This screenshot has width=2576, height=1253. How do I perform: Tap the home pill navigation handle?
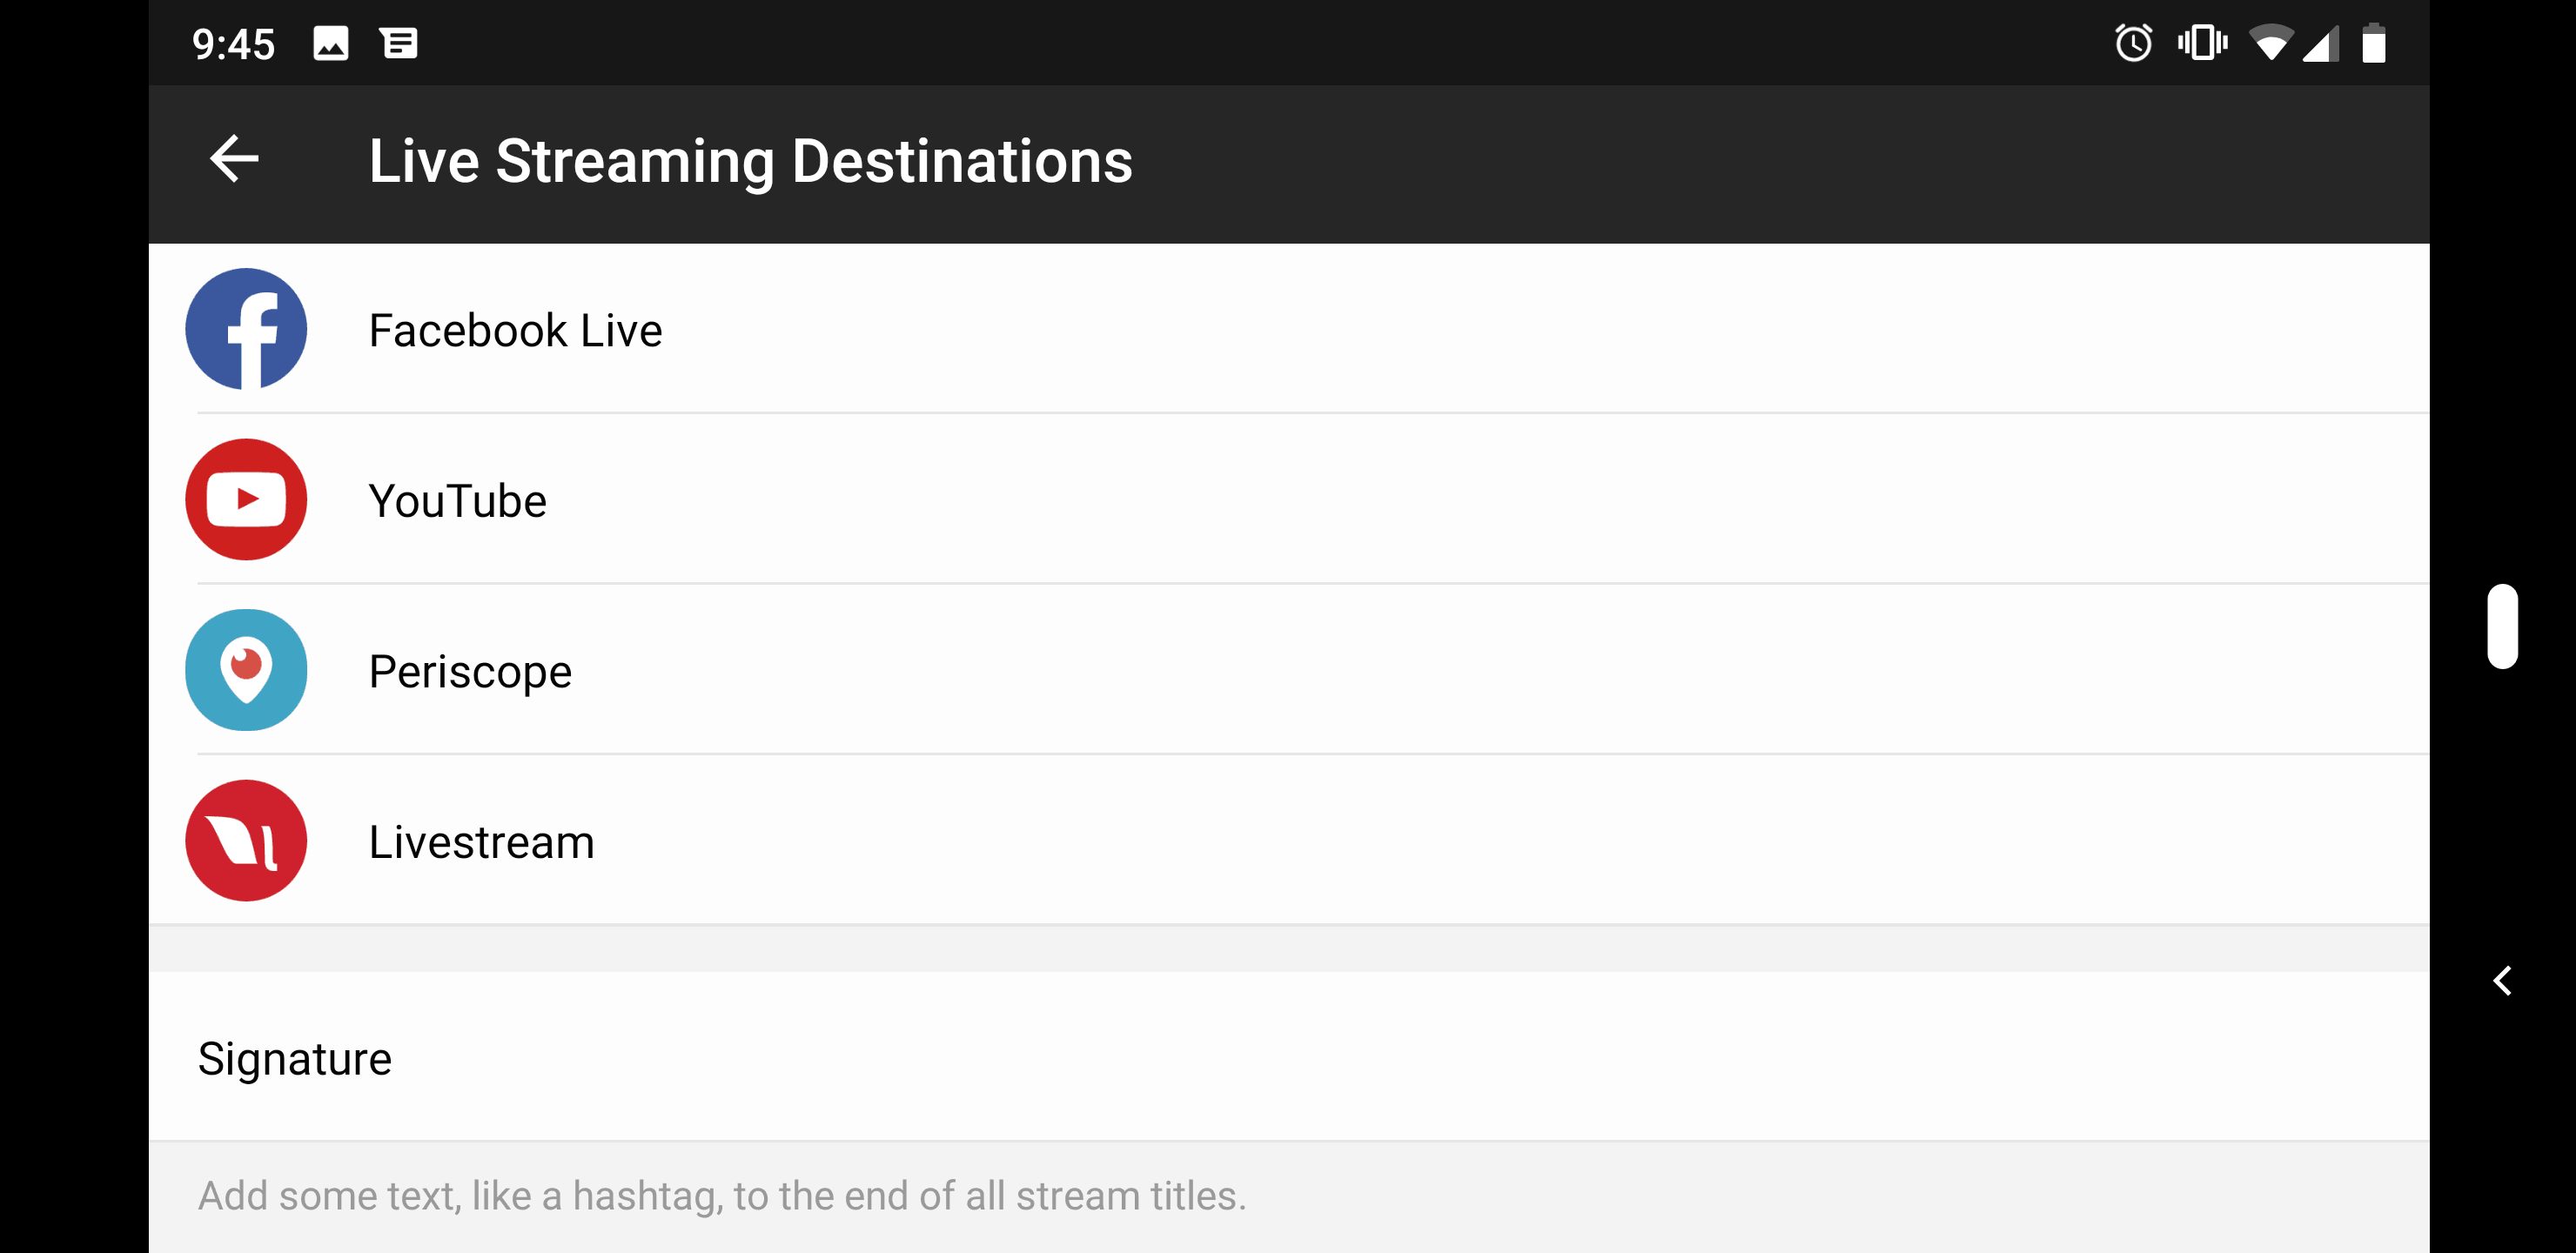click(x=2502, y=626)
